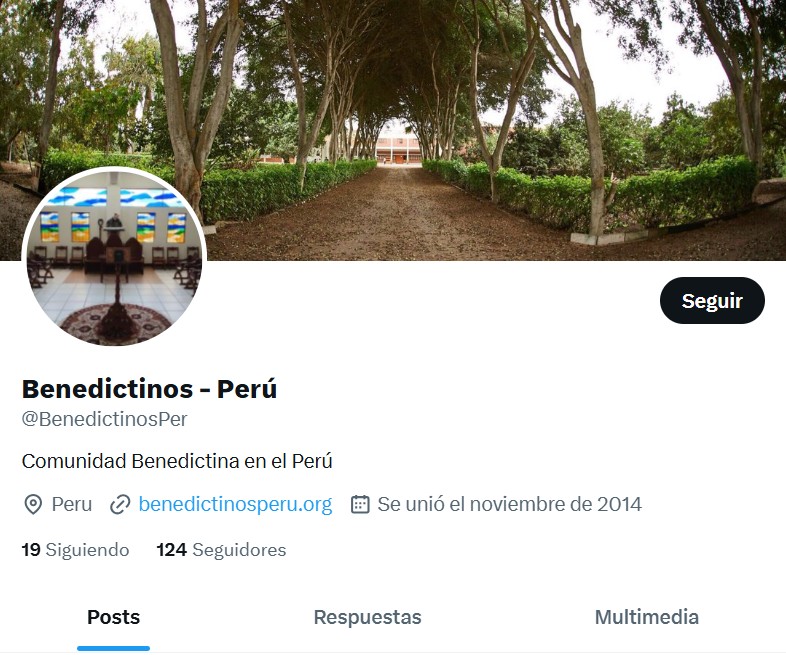Click the Peru location text
Image resolution: width=786 pixels, height=655 pixels.
pyautogui.click(x=72, y=504)
